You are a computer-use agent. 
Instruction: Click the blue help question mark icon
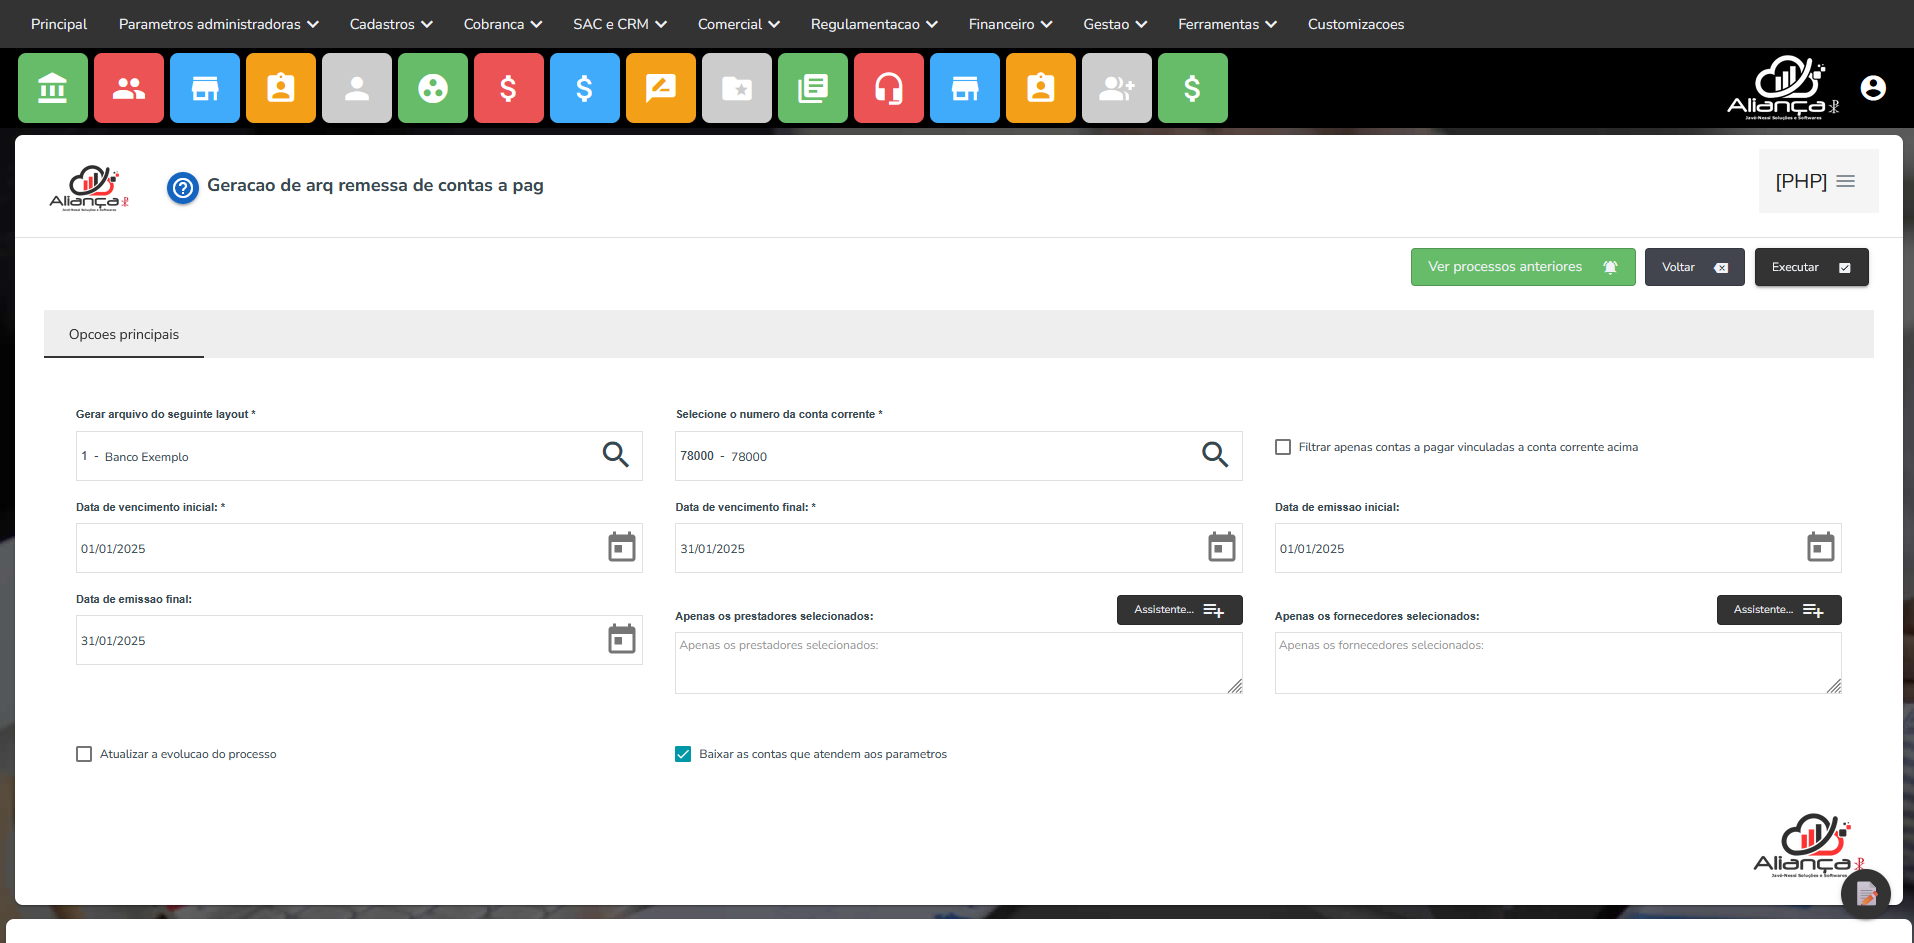[183, 187]
